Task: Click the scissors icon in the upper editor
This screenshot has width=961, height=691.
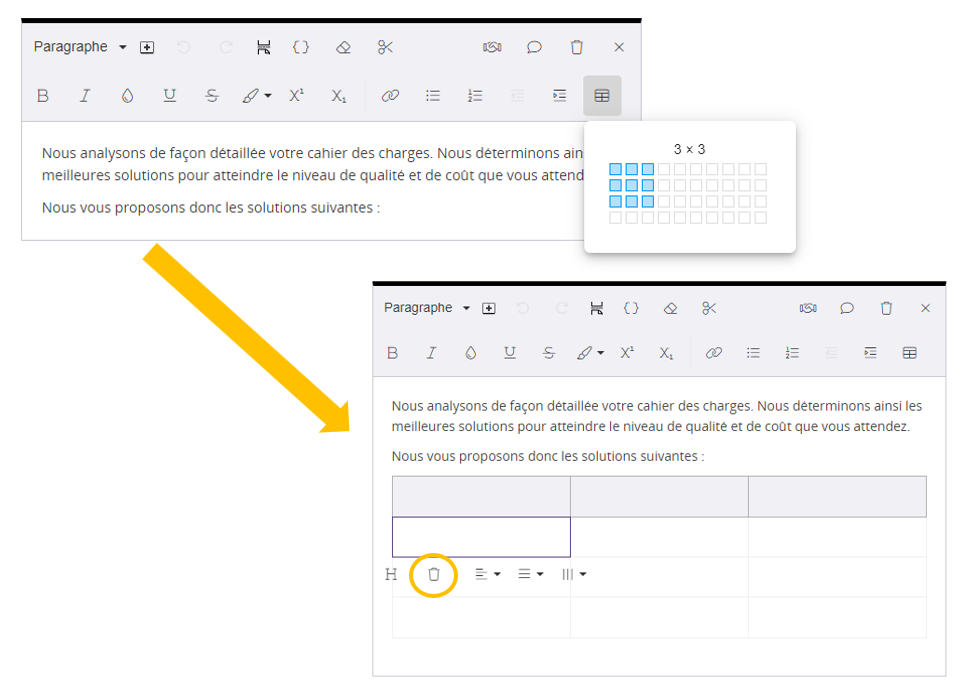Action: [386, 47]
